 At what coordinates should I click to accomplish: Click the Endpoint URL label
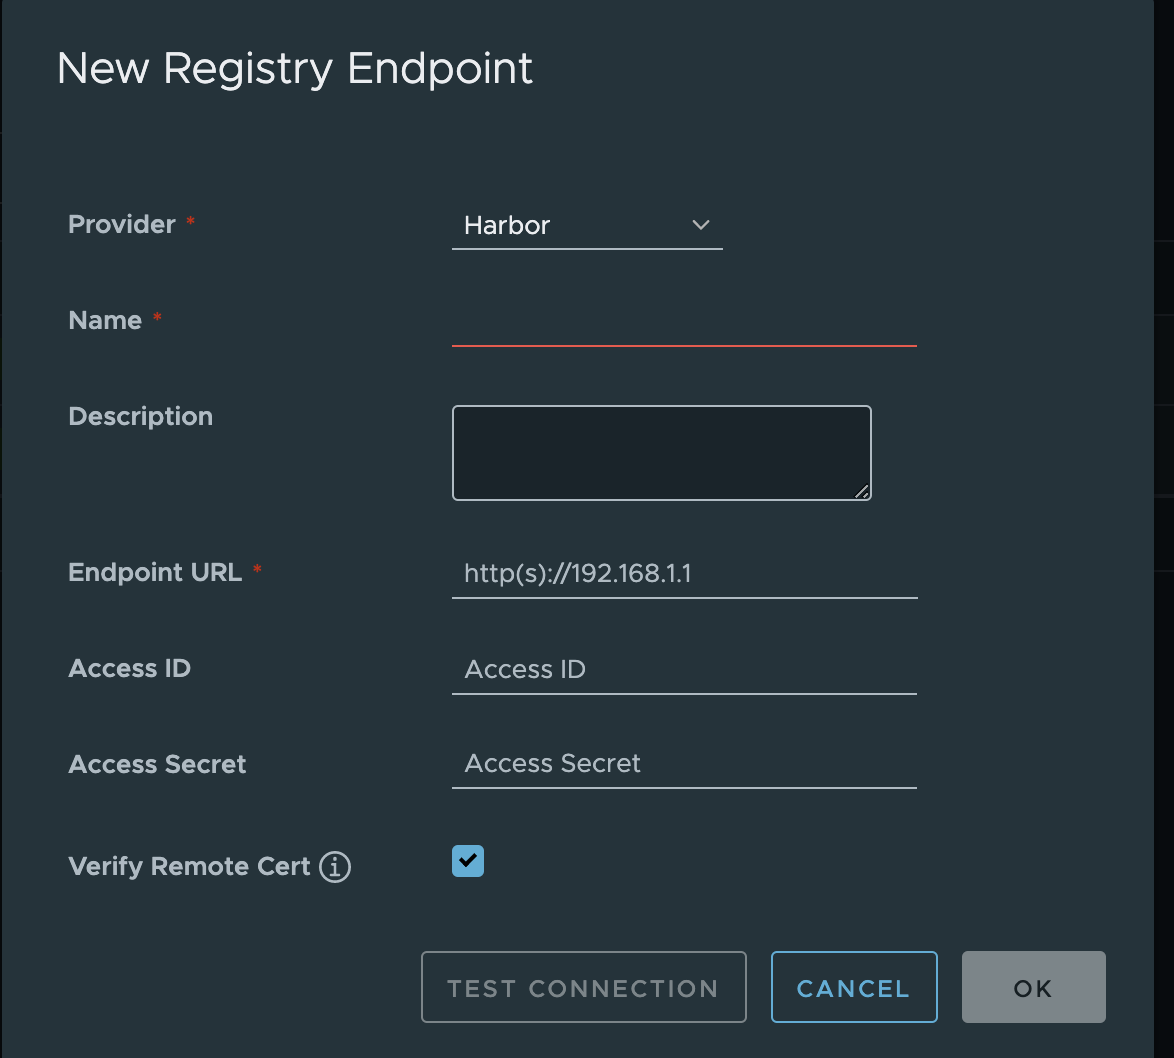[x=156, y=572]
